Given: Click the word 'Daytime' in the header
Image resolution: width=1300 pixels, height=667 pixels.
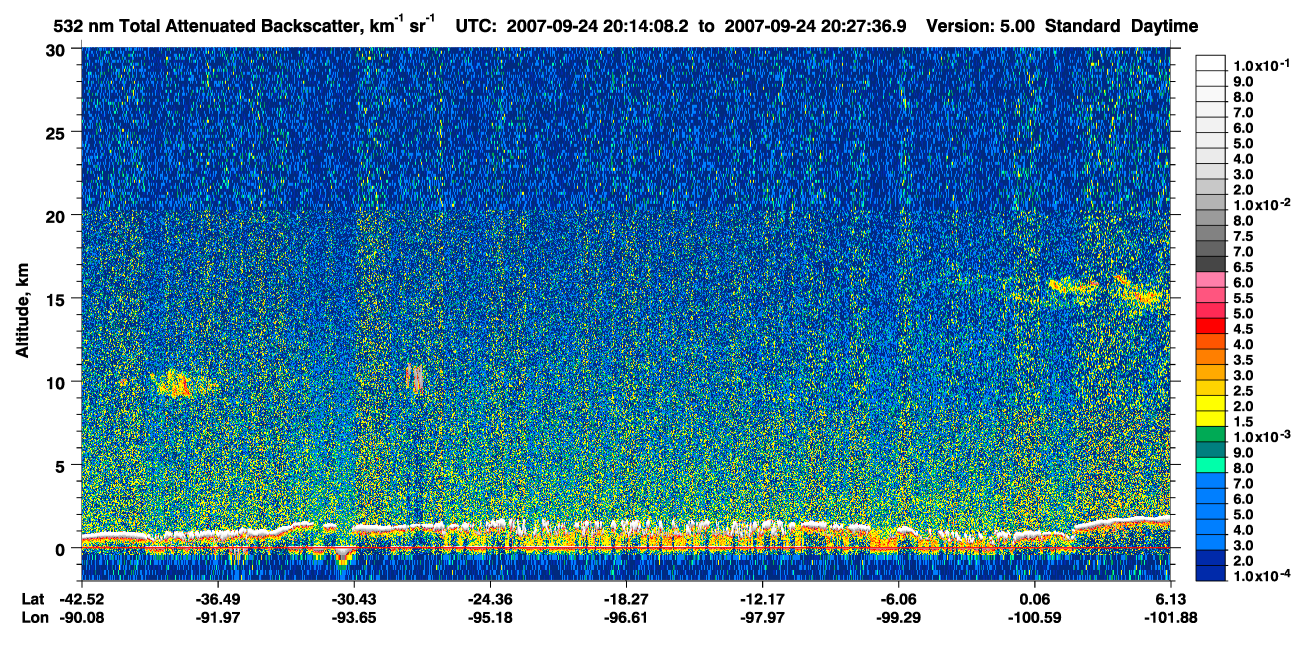Looking at the screenshot, I should point(1163,26).
